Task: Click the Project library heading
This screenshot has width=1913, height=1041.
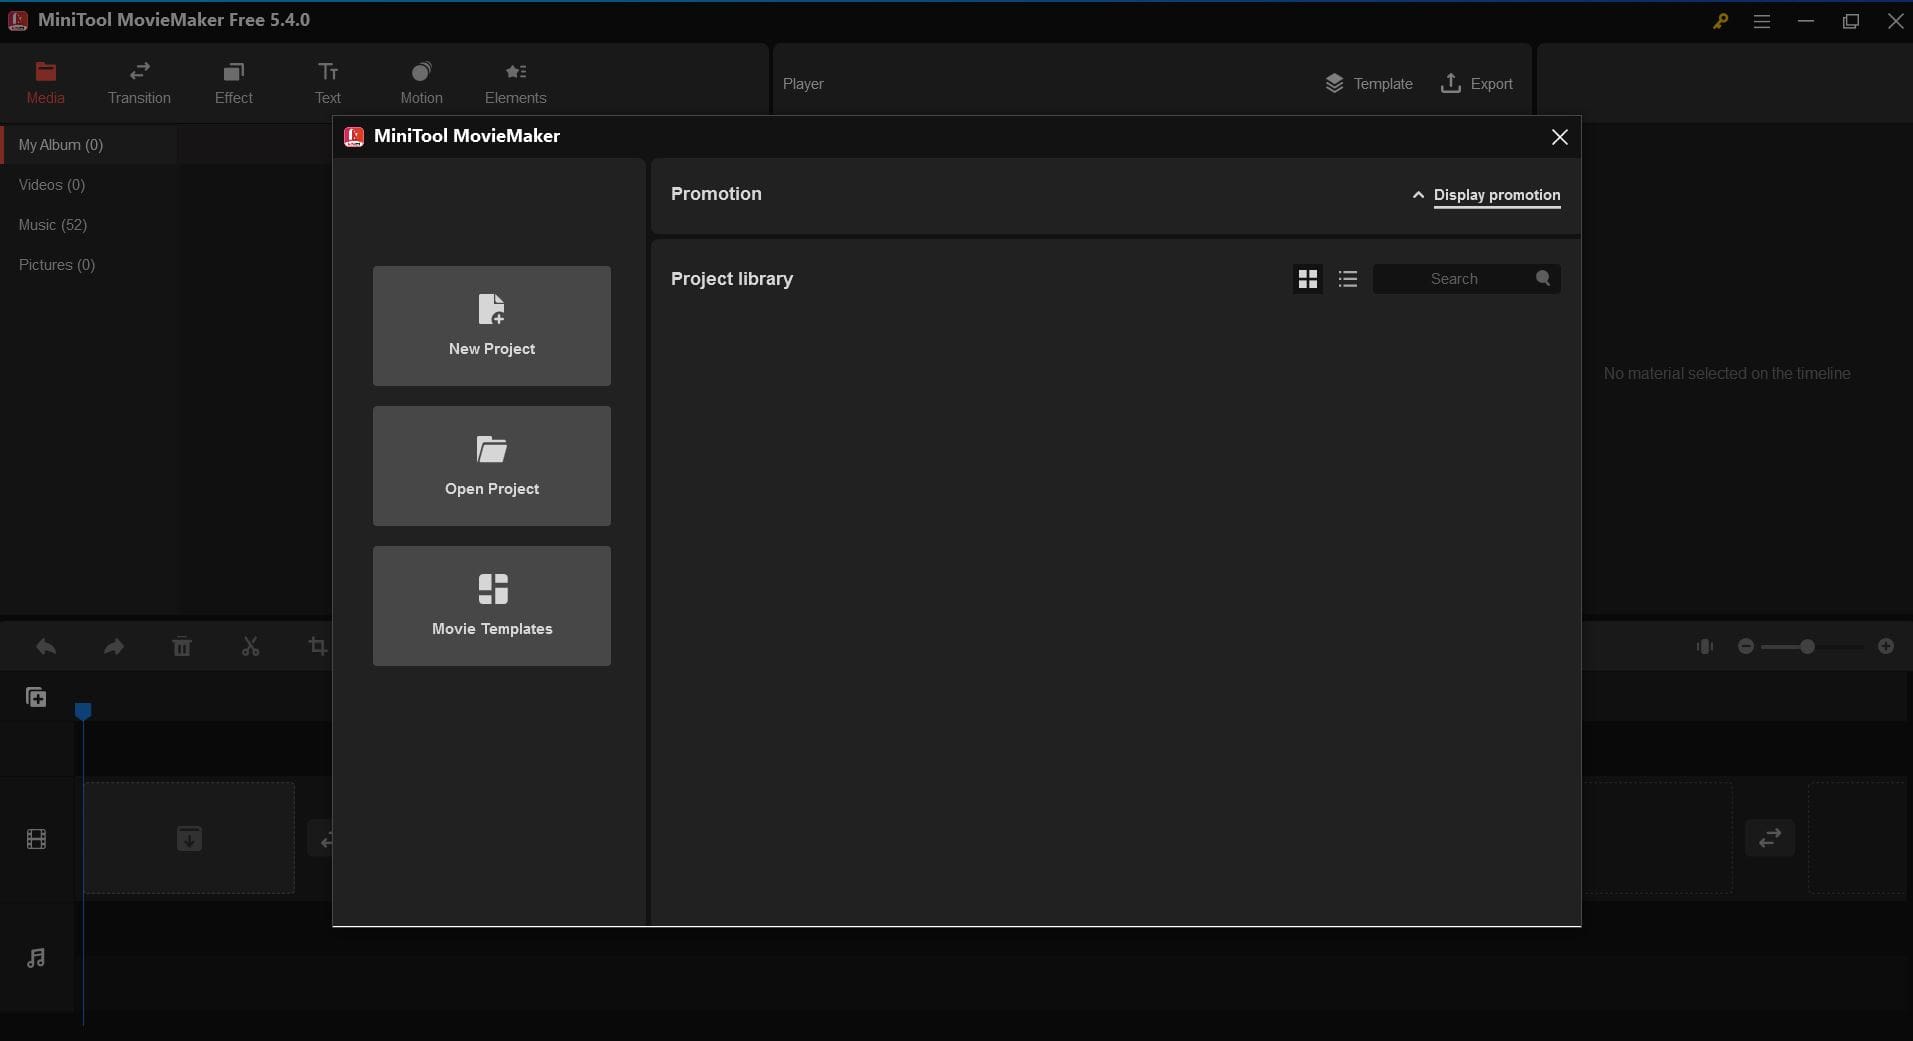Action: 732,279
